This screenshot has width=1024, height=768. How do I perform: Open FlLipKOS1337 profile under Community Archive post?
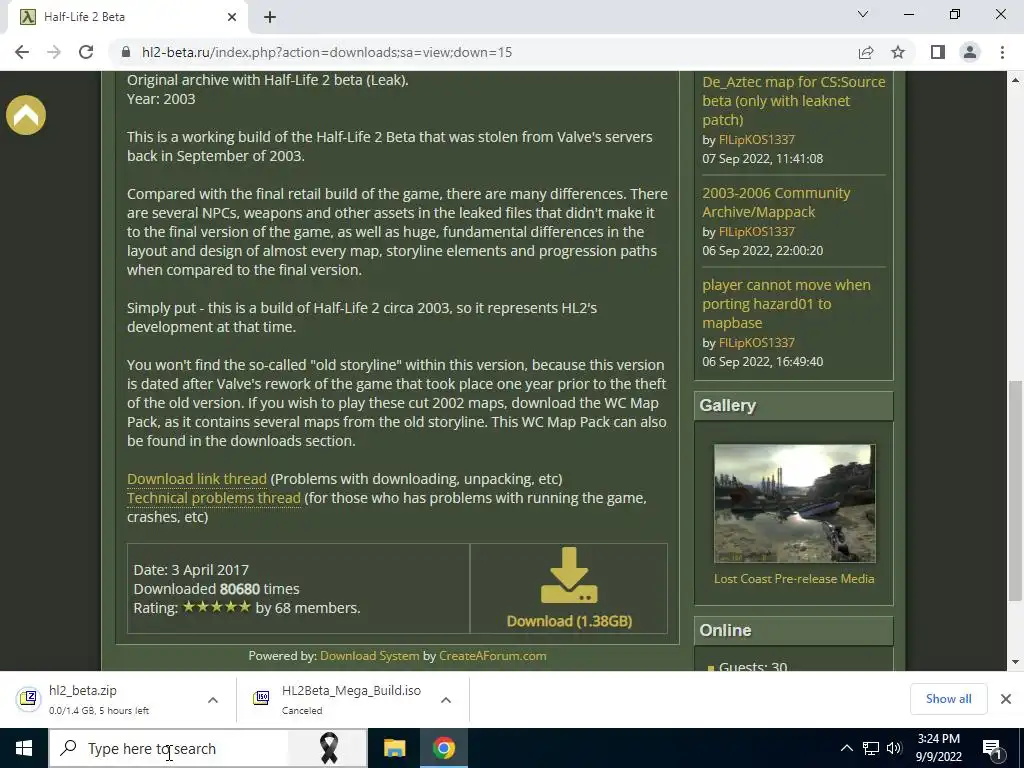point(756,232)
